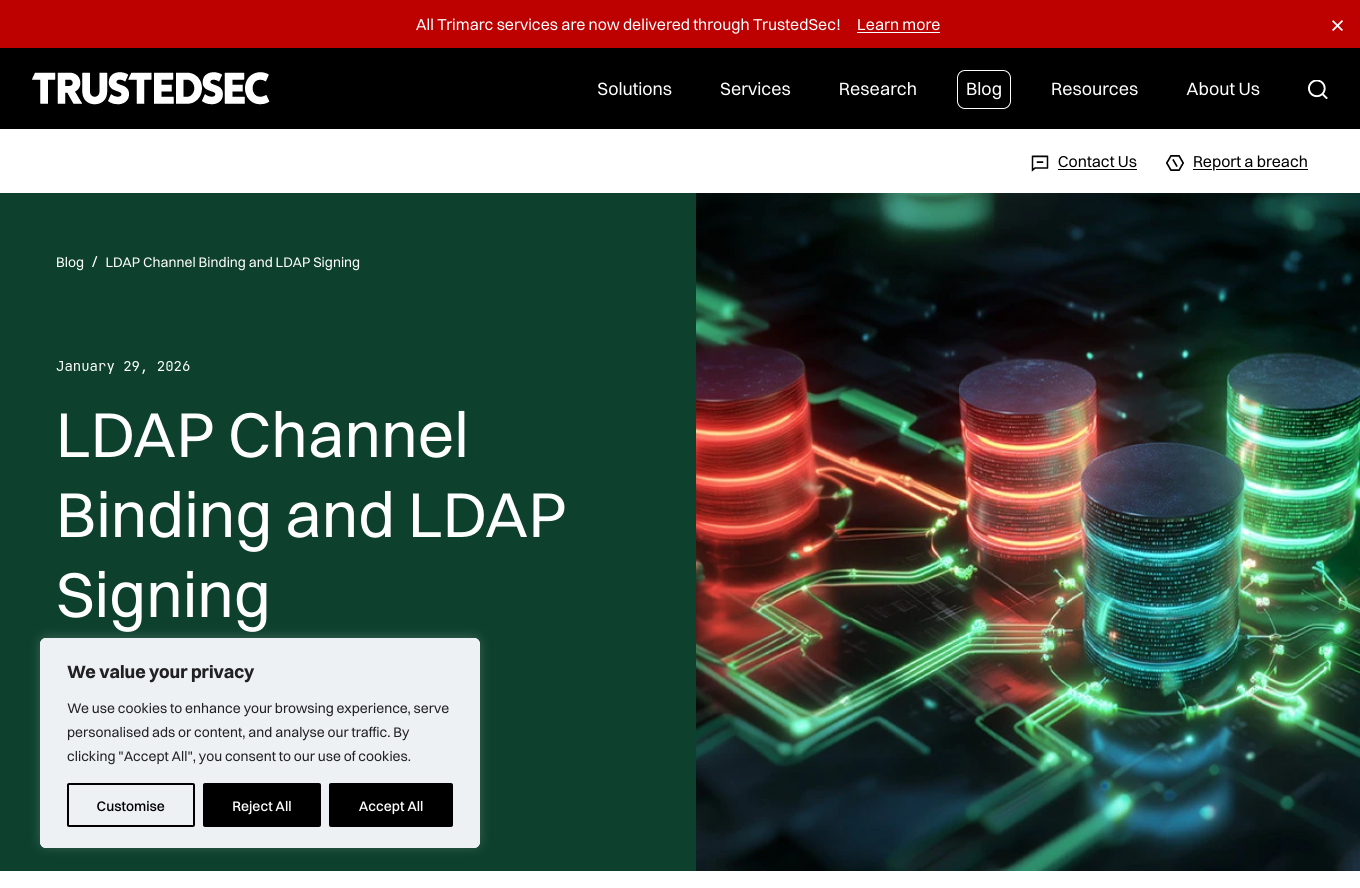1360x888 pixels.
Task: Reject All cookies
Action: (262, 805)
